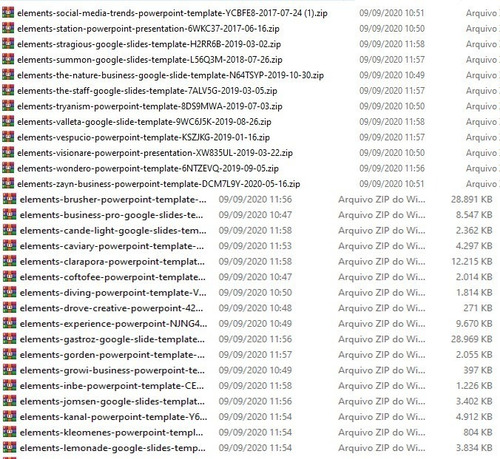Click the 271 KB size value
The width and height of the screenshot is (500, 459).
tap(478, 308)
